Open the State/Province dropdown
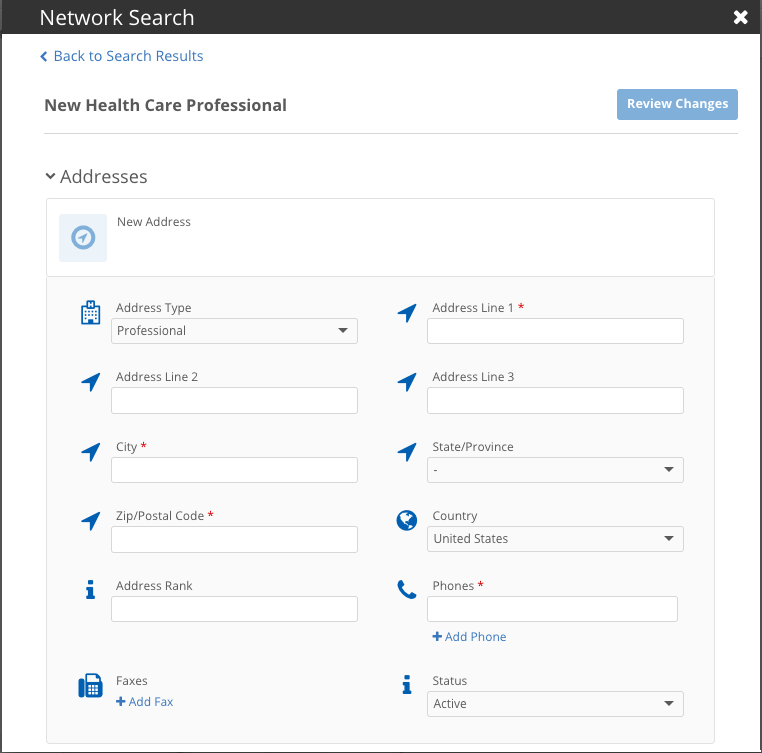This screenshot has width=762, height=753. [555, 470]
